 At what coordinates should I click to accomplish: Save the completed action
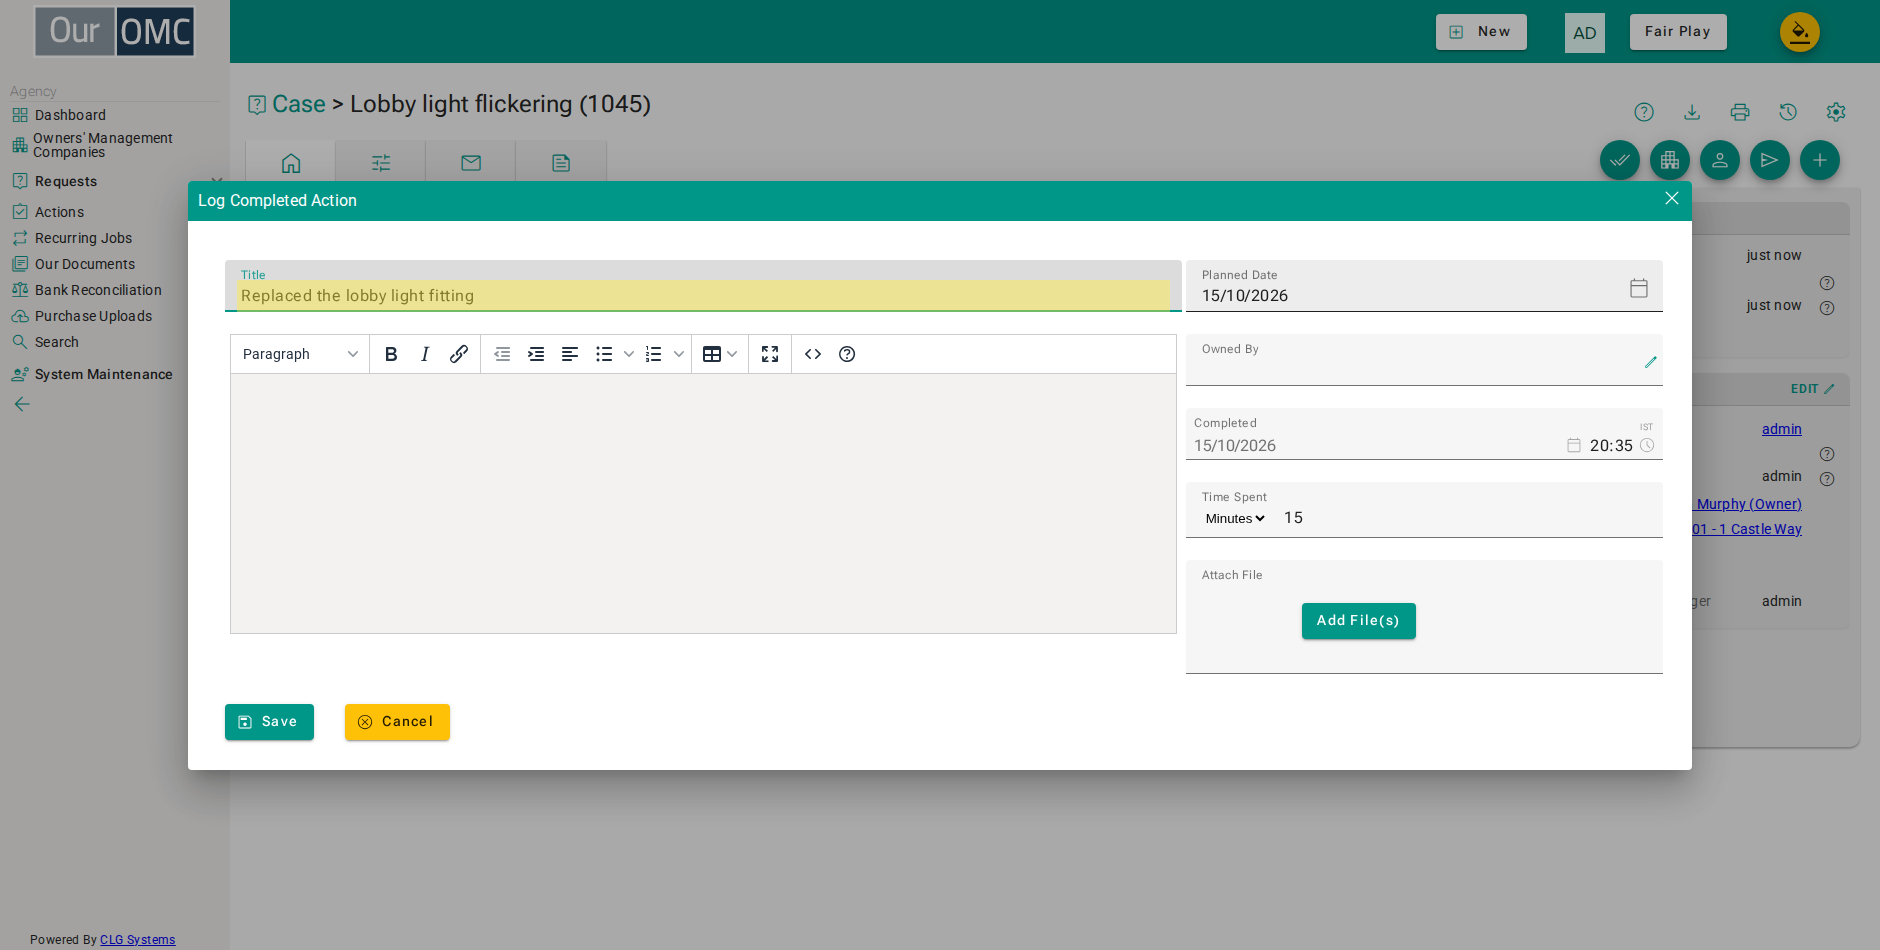coord(269,722)
